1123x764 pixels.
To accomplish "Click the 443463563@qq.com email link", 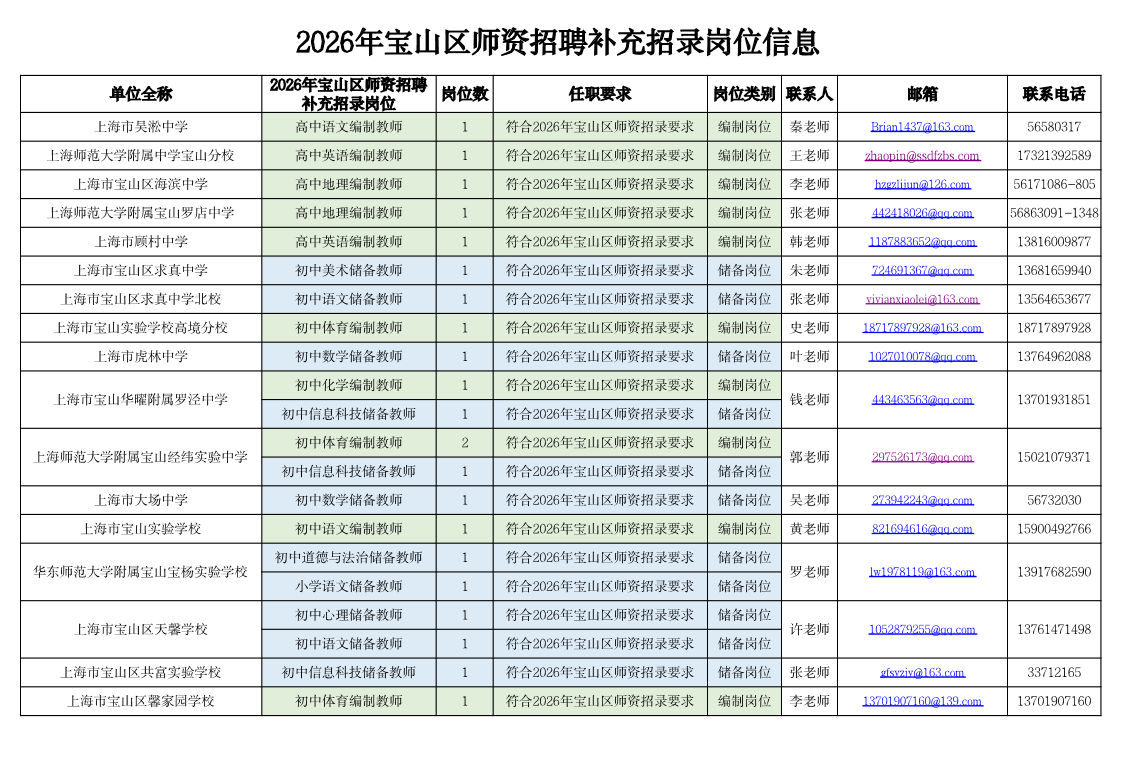I will click(922, 400).
